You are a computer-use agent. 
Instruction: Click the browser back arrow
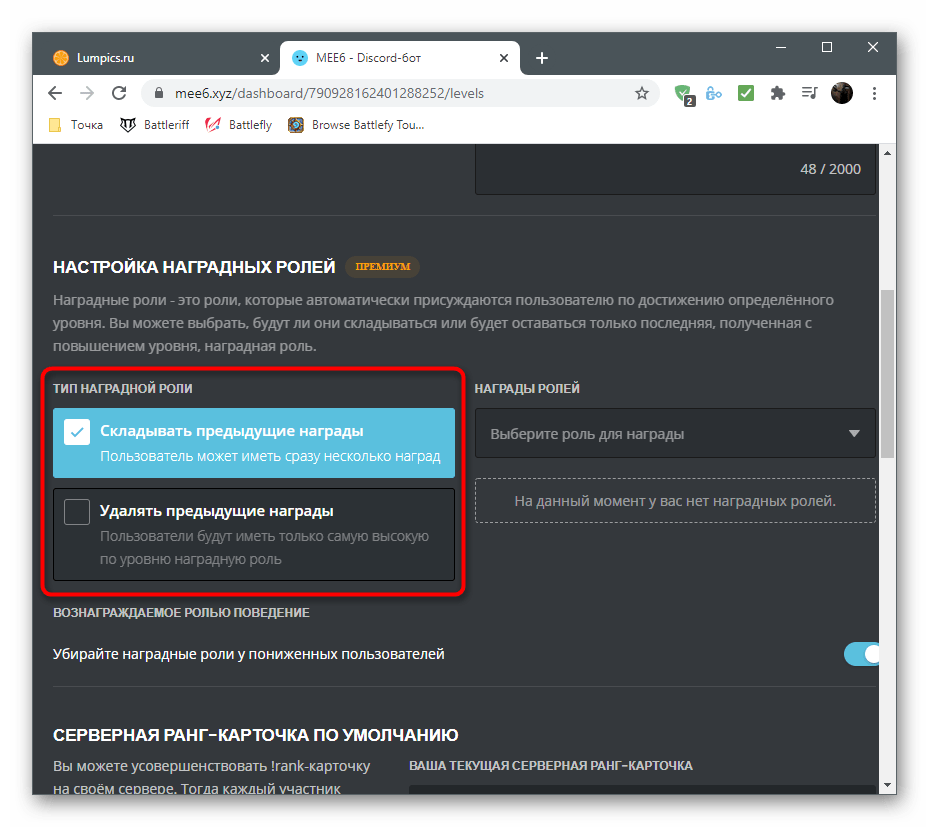(55, 93)
